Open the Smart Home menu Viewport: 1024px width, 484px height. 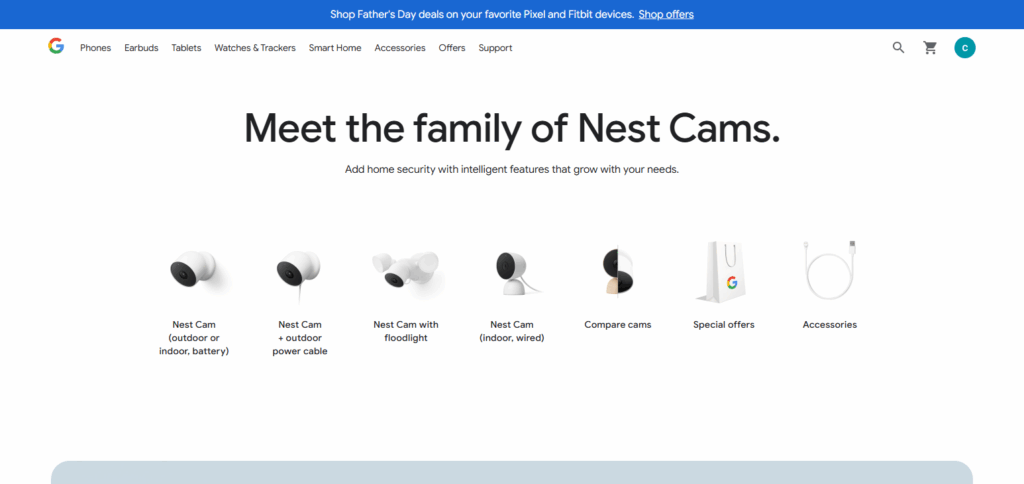(x=335, y=48)
